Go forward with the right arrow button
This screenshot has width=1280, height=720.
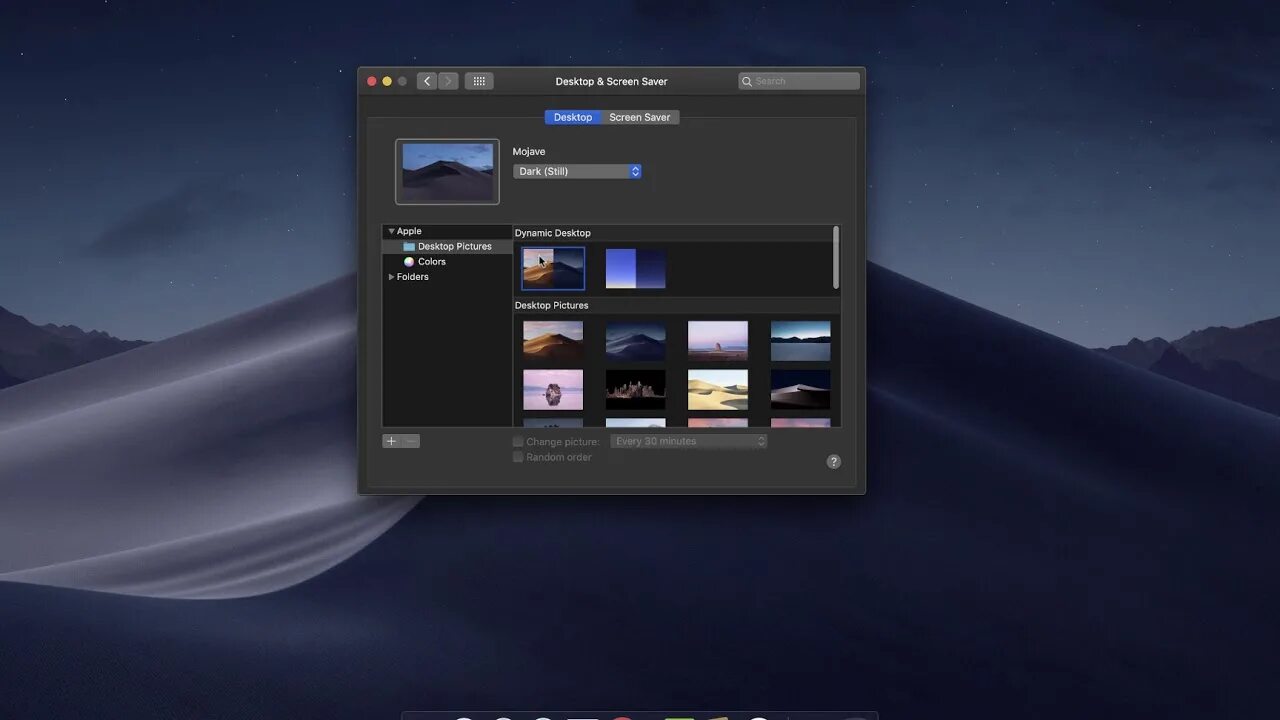448,81
